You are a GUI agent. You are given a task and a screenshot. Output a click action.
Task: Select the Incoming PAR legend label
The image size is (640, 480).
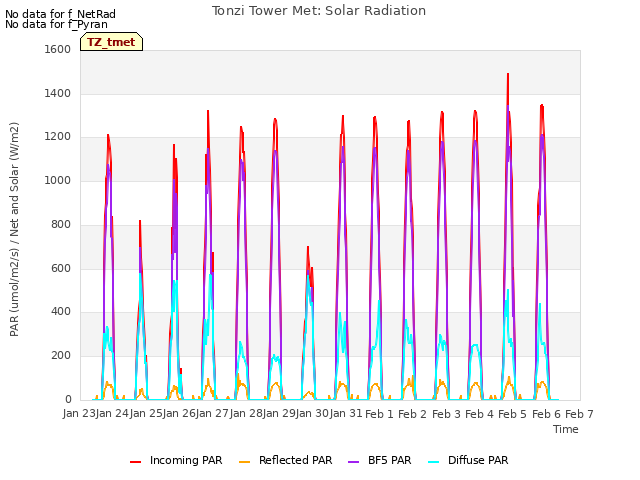click(x=186, y=460)
